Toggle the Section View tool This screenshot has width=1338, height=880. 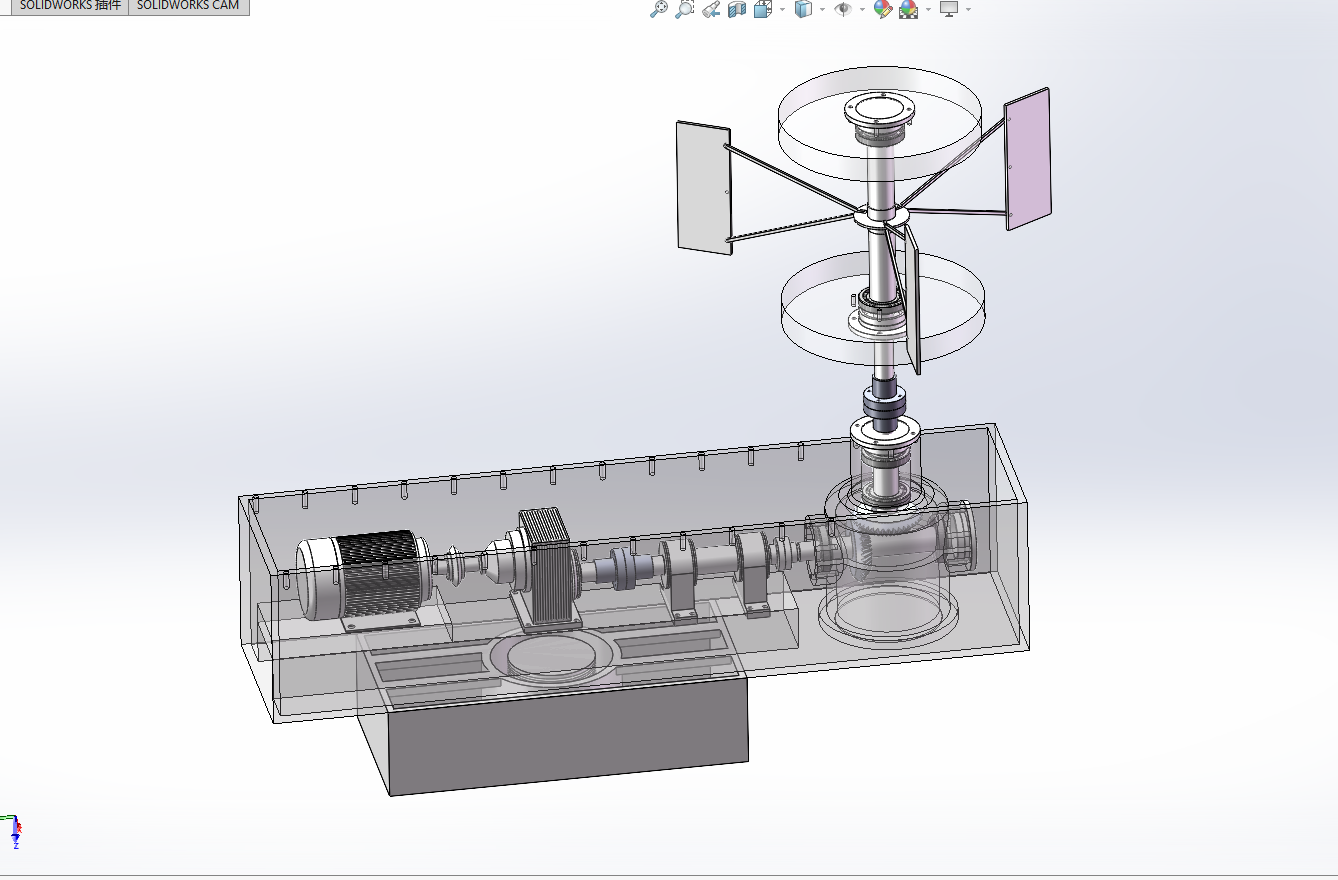click(737, 9)
